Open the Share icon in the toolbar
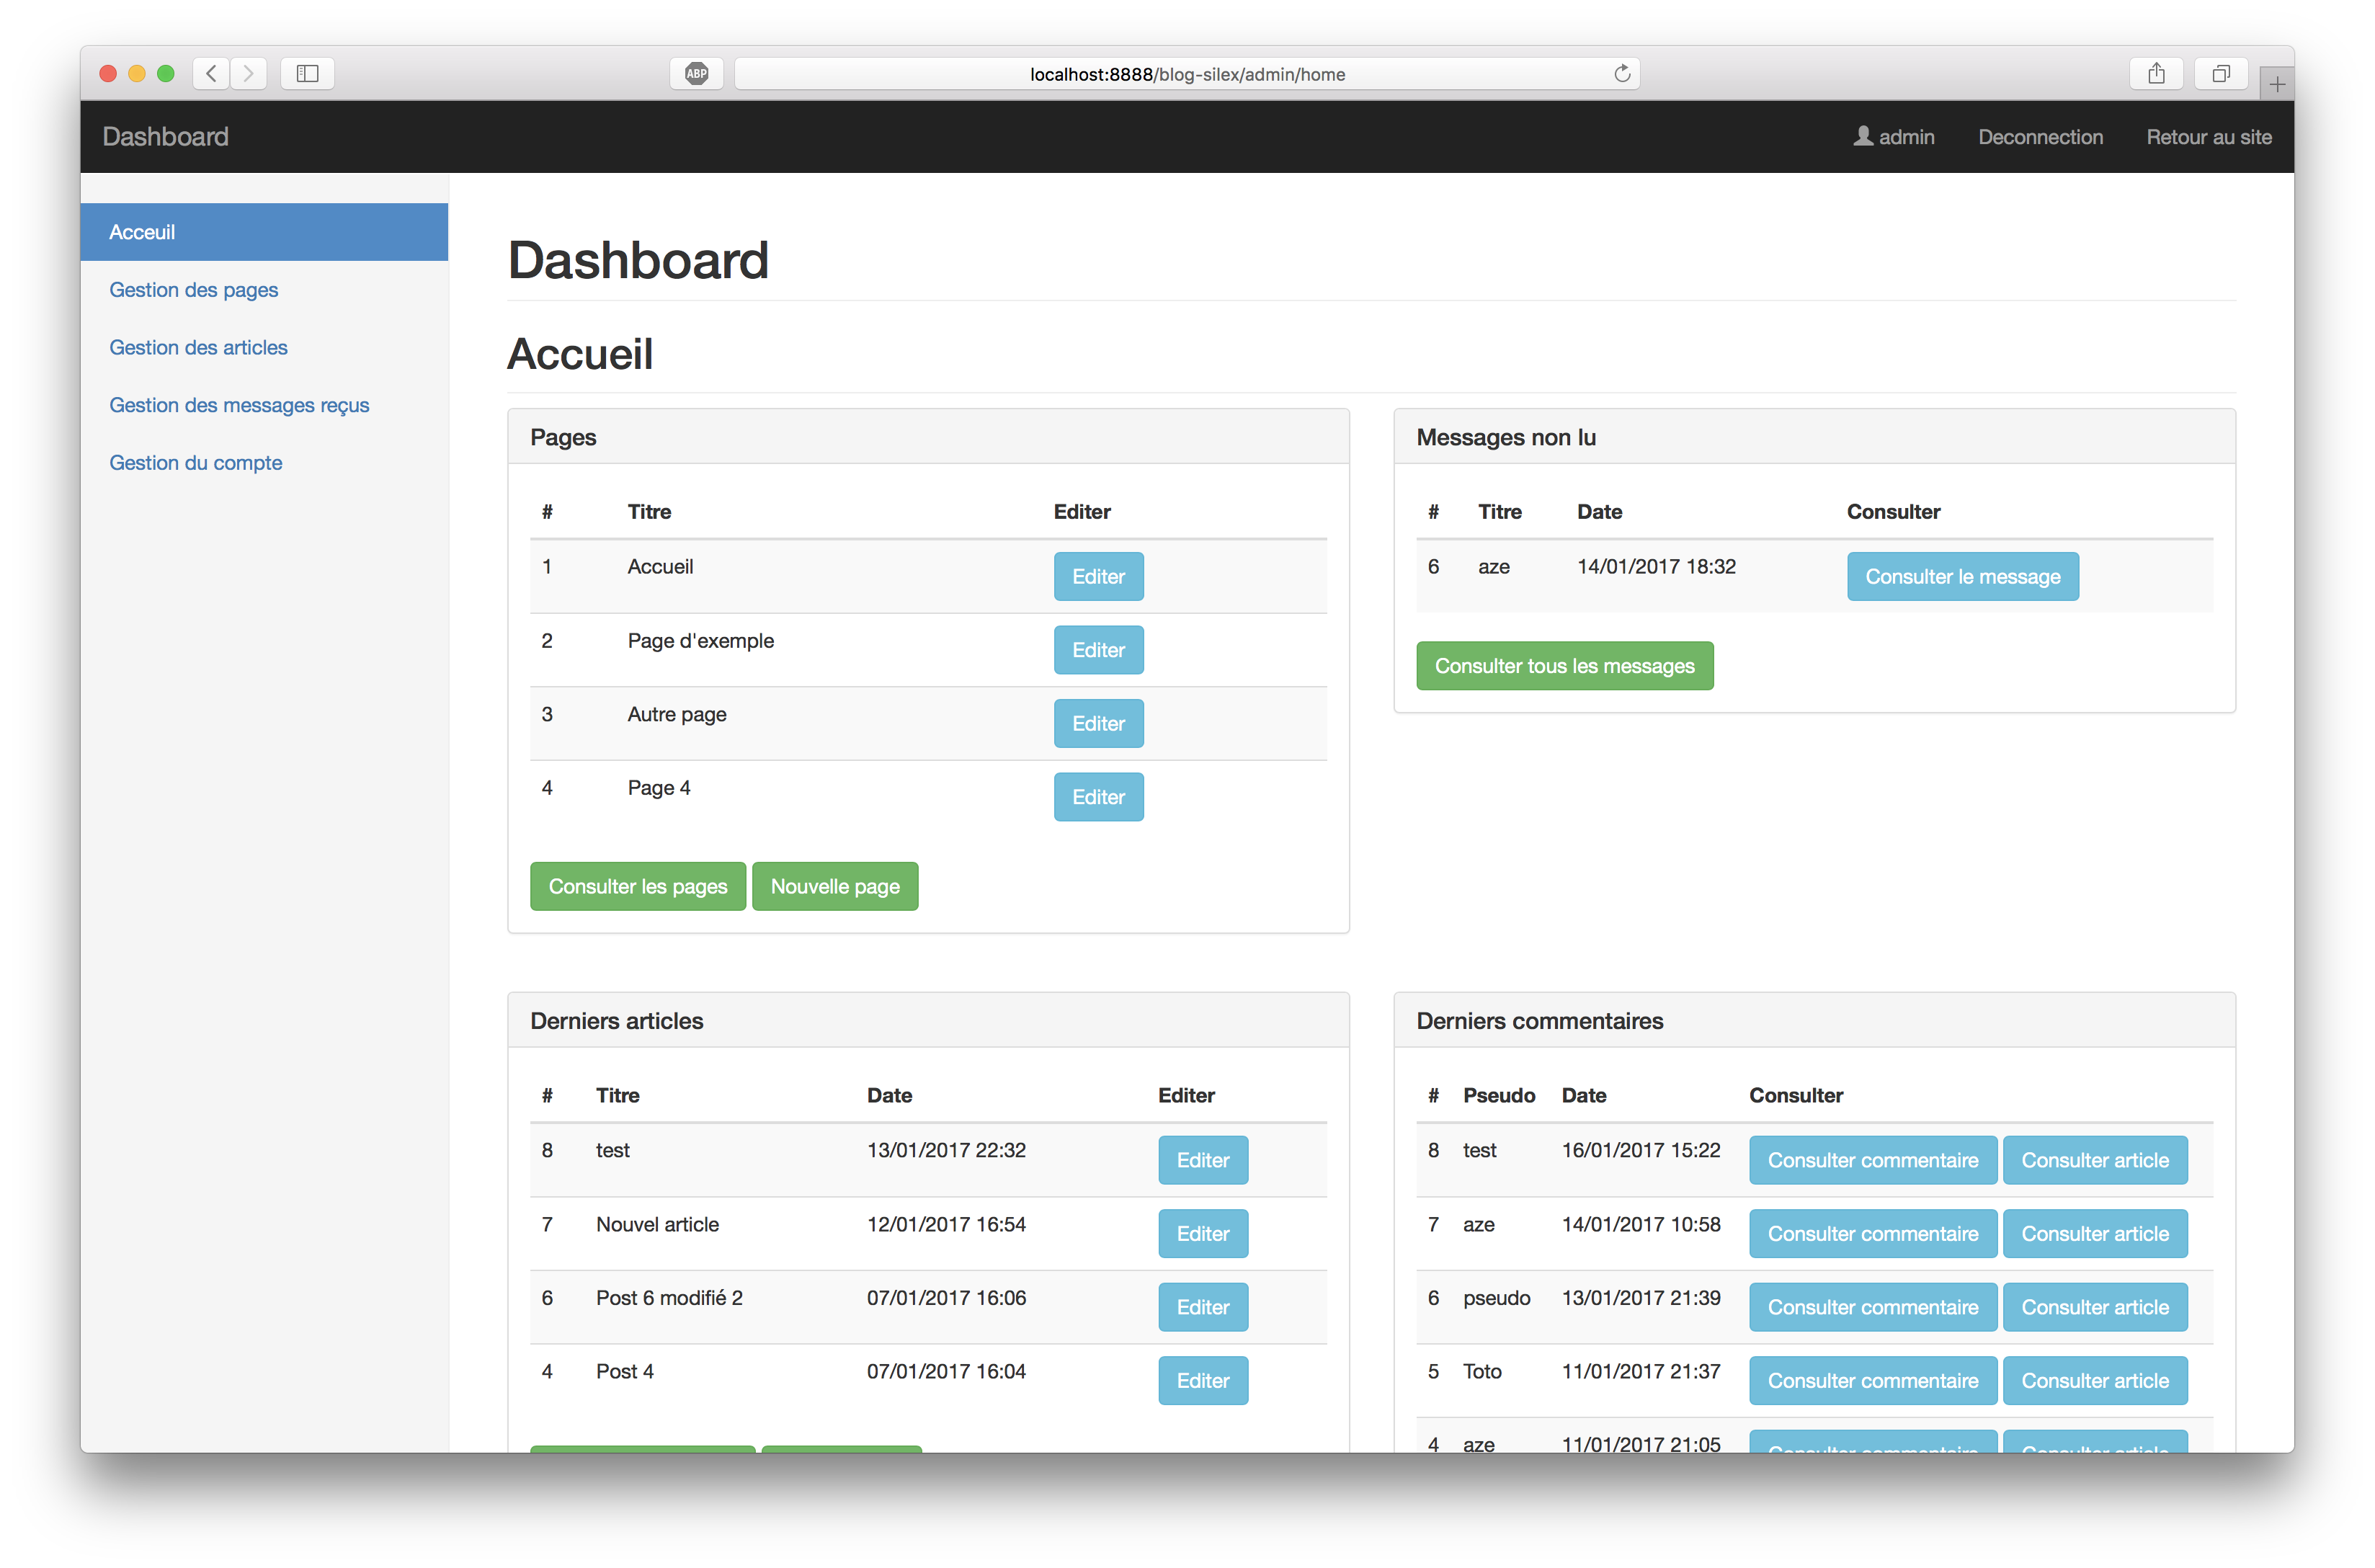This screenshot has width=2375, height=1568. coord(2156,73)
